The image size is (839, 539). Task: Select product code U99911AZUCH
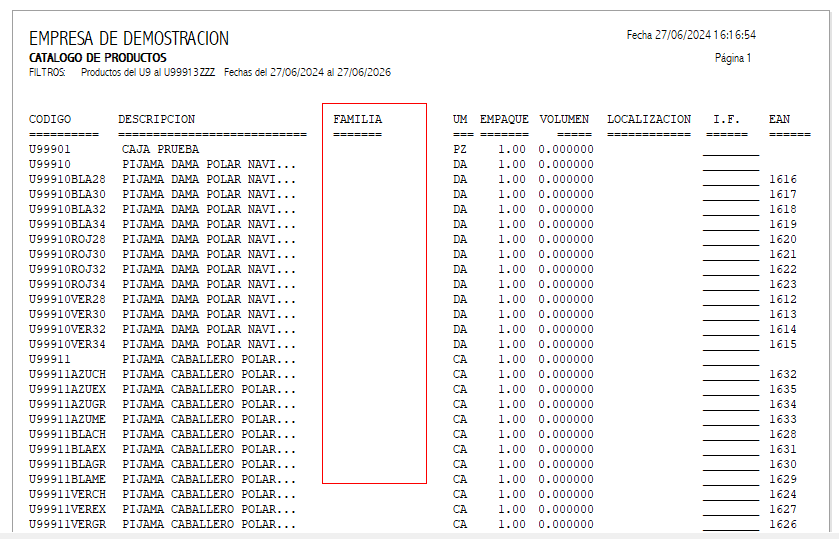[67, 374]
